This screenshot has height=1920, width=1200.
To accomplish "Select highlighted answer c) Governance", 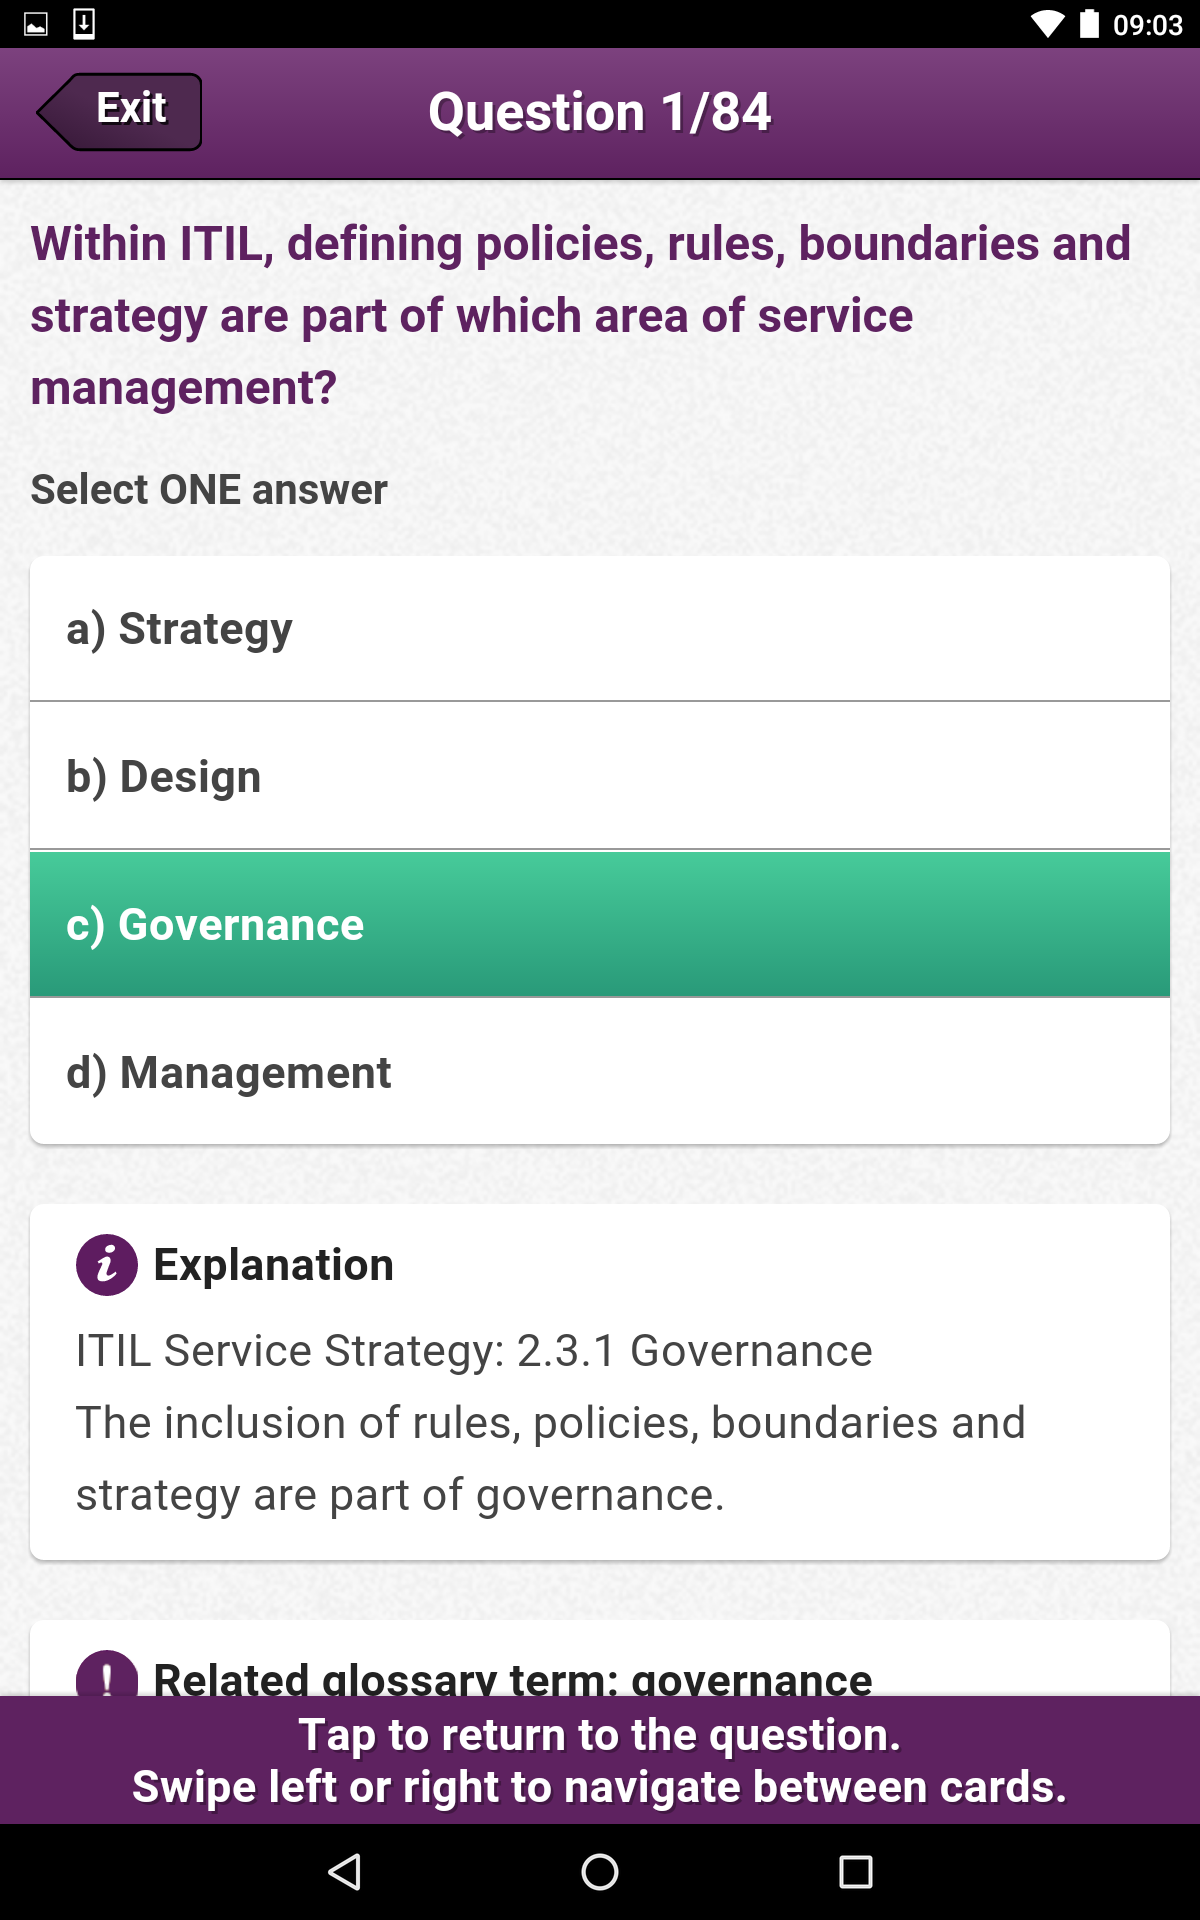I will [600, 924].
